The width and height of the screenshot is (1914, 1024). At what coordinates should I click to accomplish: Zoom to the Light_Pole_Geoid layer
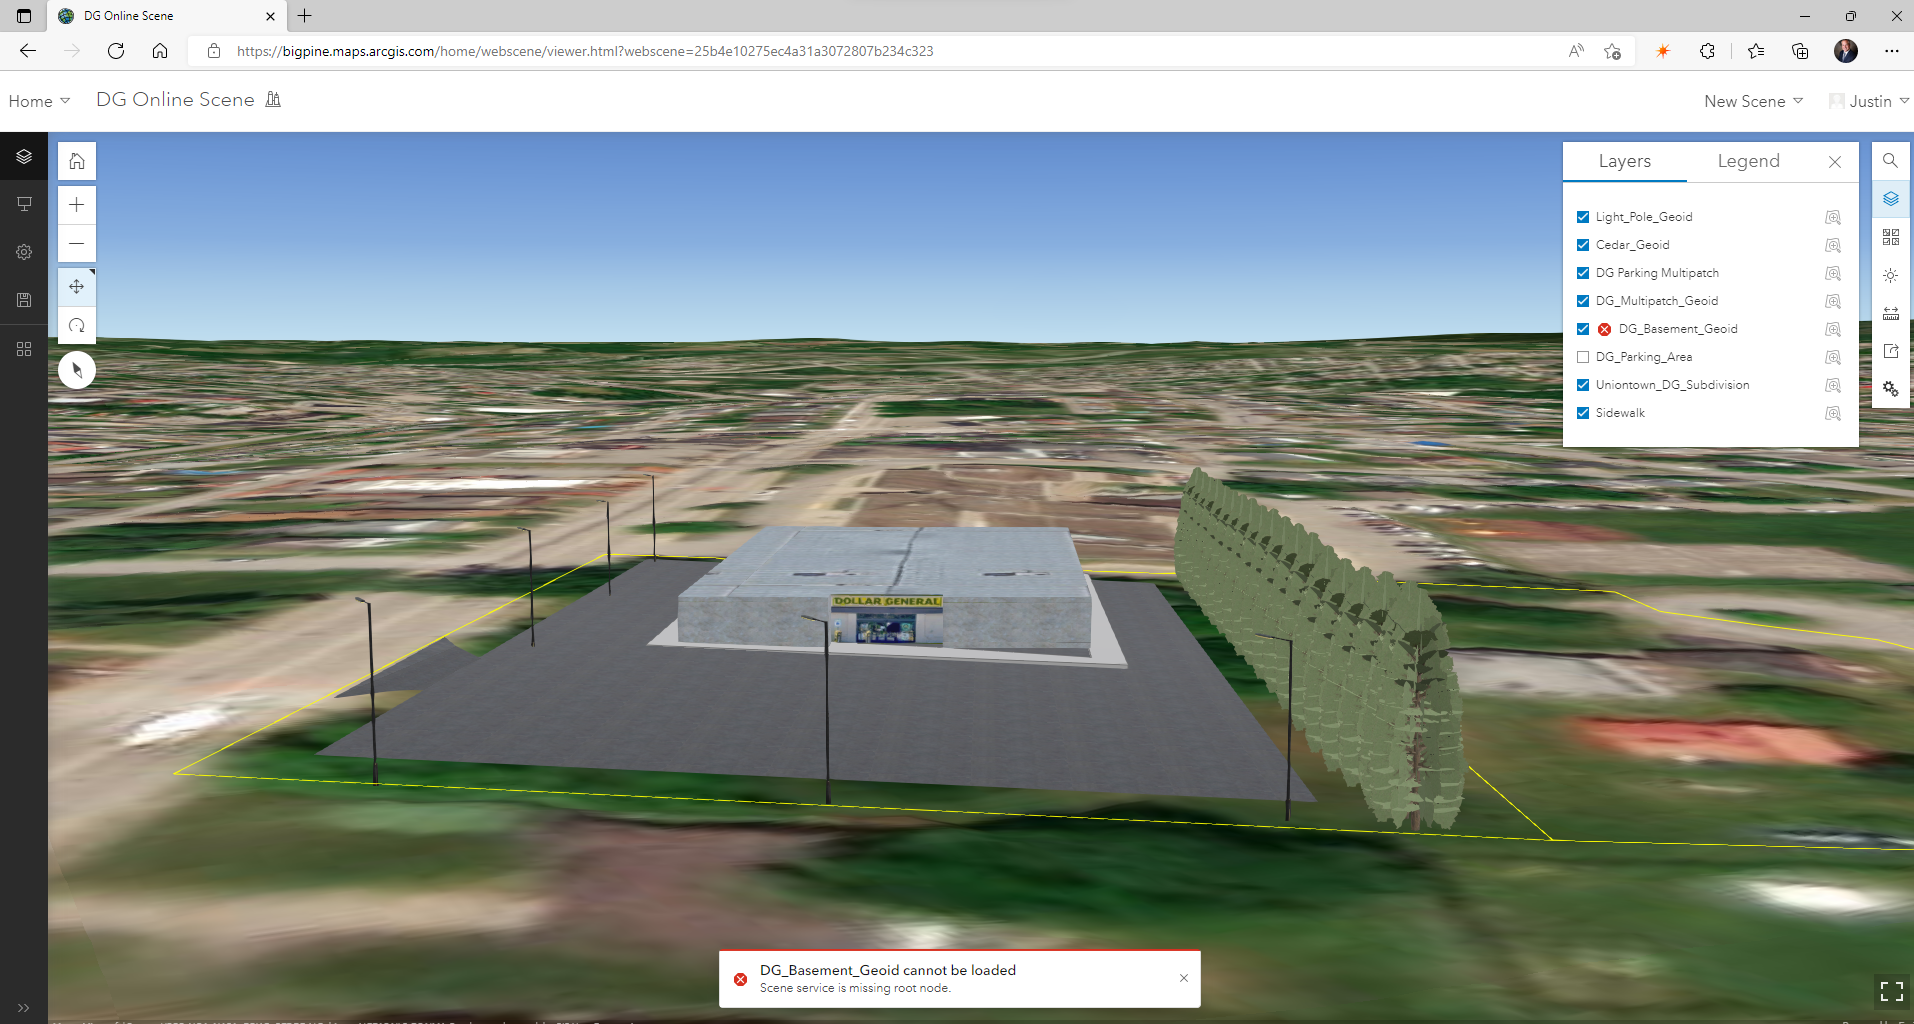[1834, 216]
